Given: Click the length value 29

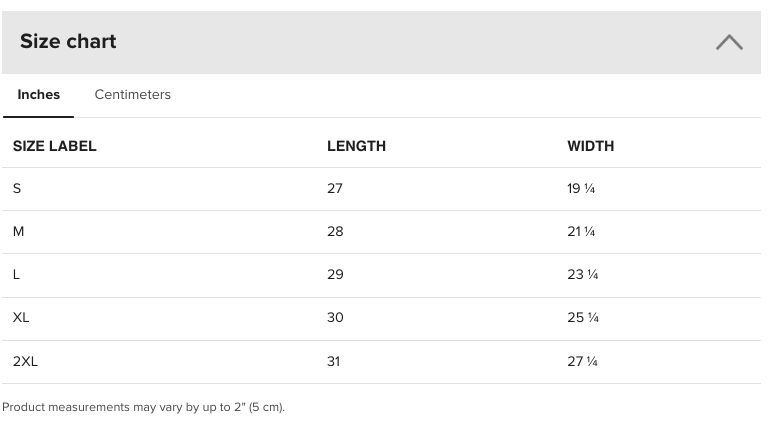Looking at the screenshot, I should (x=335, y=275).
